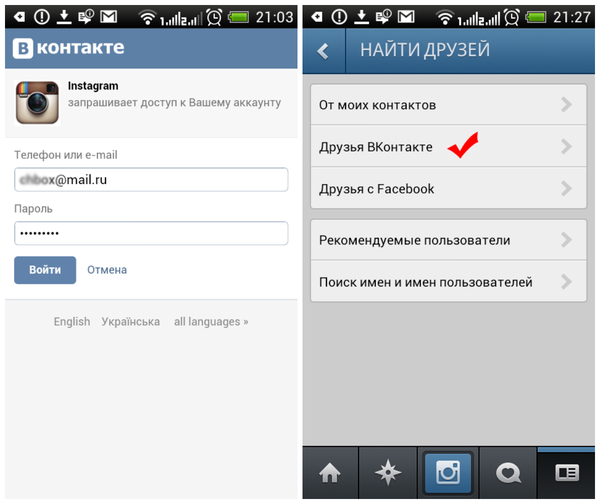Expand chevron beside Друзья с Facebook
600x504 pixels.
(x=566, y=189)
